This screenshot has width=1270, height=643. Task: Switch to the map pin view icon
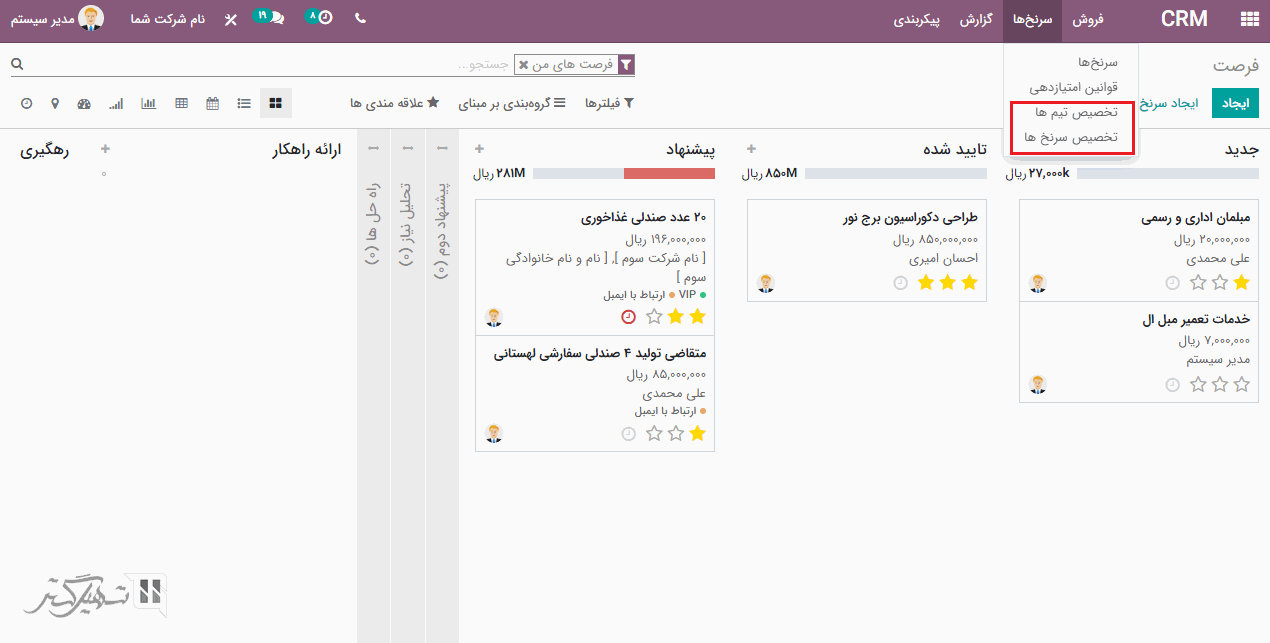coord(55,103)
